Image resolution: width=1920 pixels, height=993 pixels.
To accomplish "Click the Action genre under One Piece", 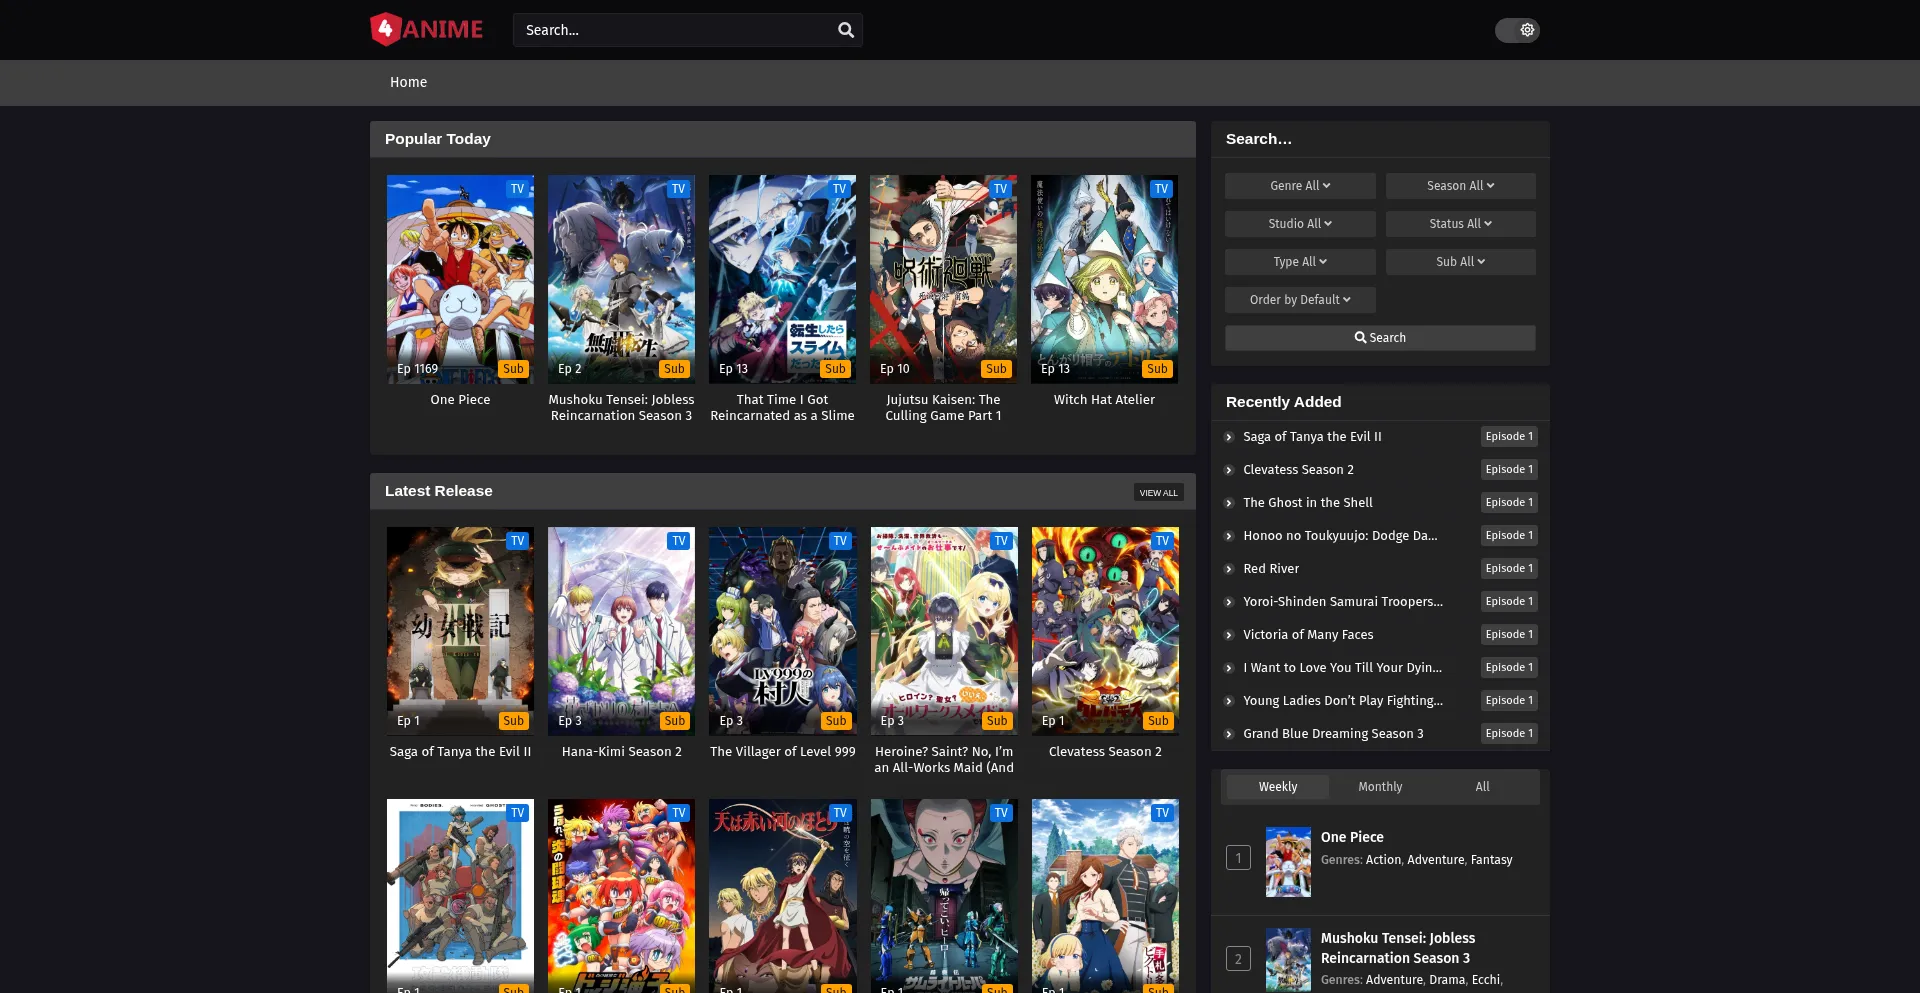I will pyautogui.click(x=1383, y=860).
